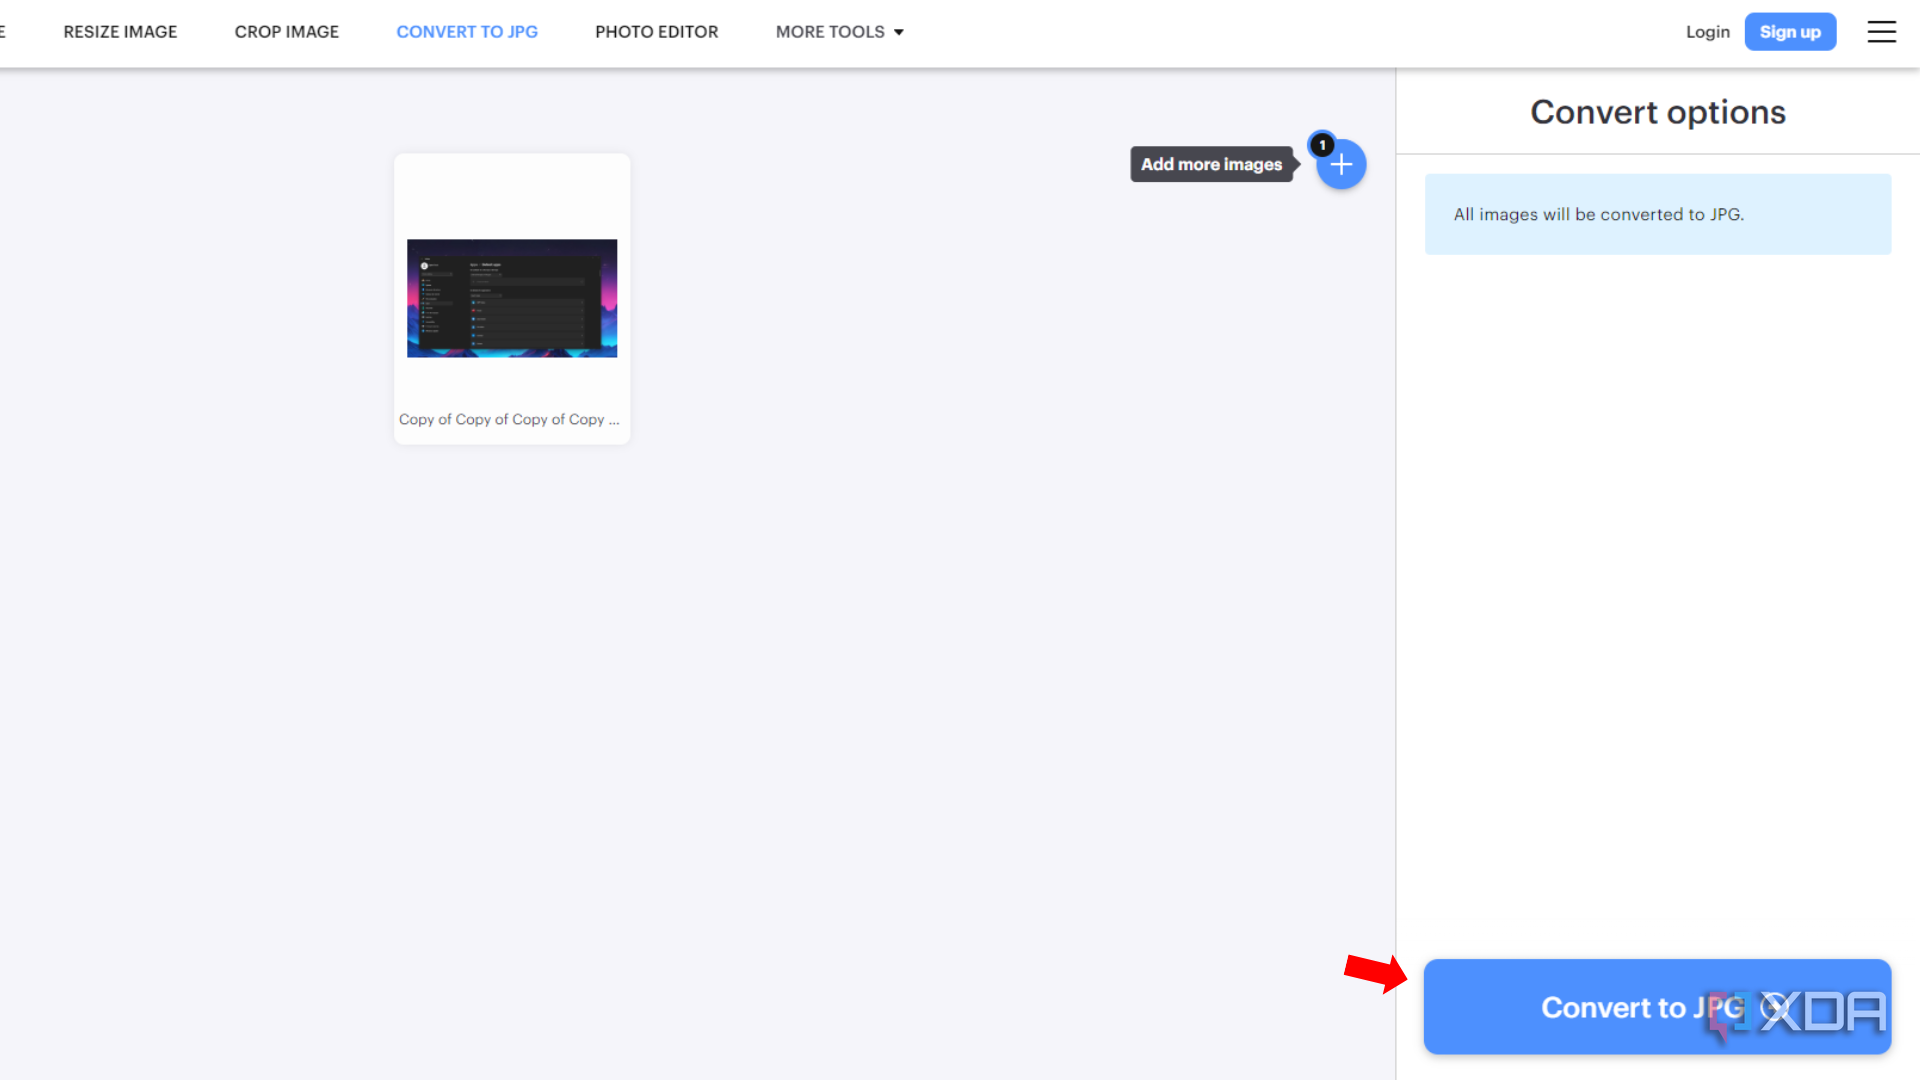This screenshot has height=1080, width=1920.
Task: Click the red arrow annotation
Action: click(1376, 972)
